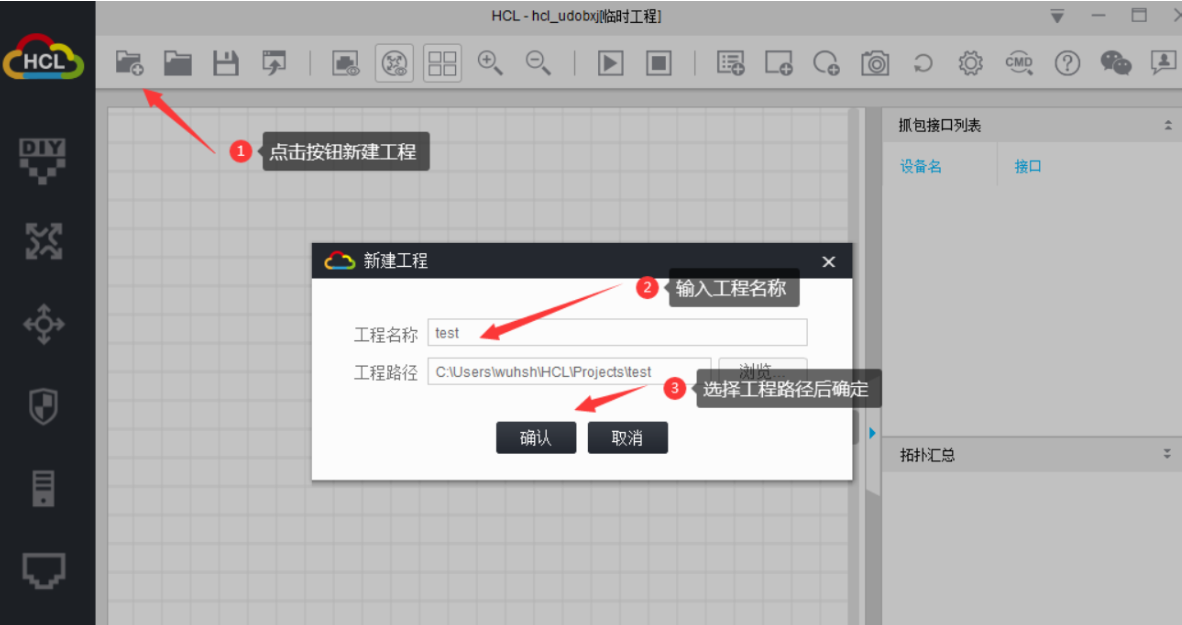The height and width of the screenshot is (625, 1182).
Task: Click the 工程名称 input field
Action: [x=617, y=333]
